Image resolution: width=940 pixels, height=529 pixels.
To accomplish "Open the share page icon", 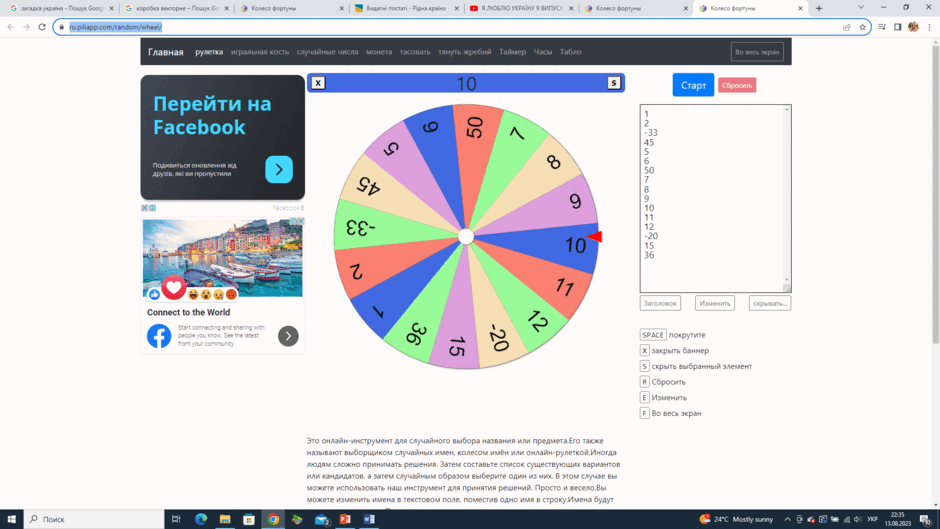I will [x=846, y=27].
